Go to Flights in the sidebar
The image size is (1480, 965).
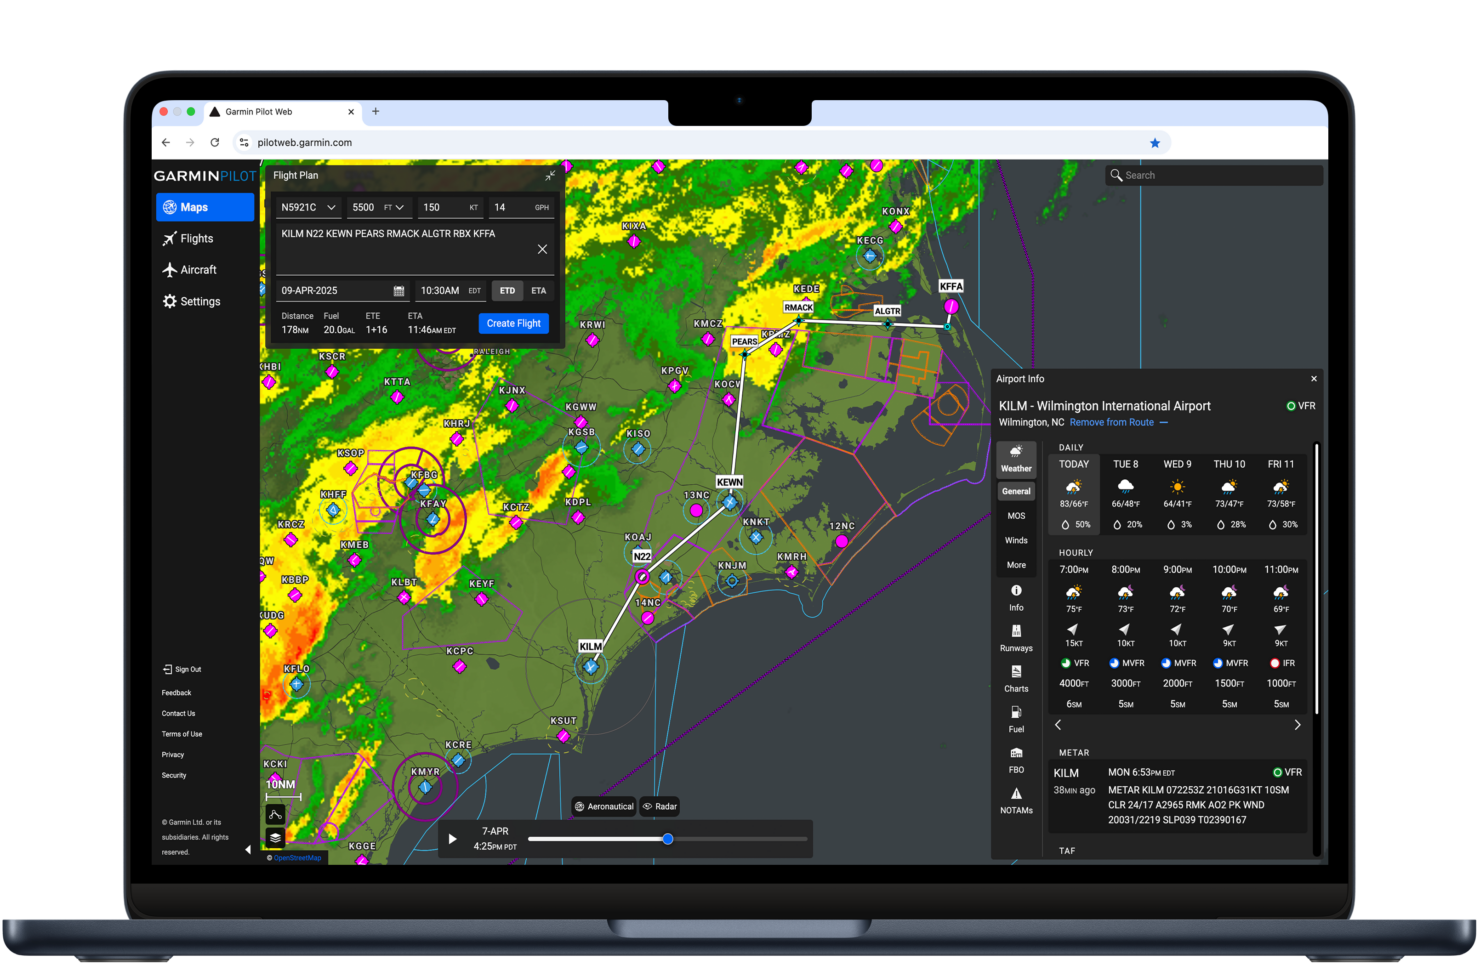point(196,239)
